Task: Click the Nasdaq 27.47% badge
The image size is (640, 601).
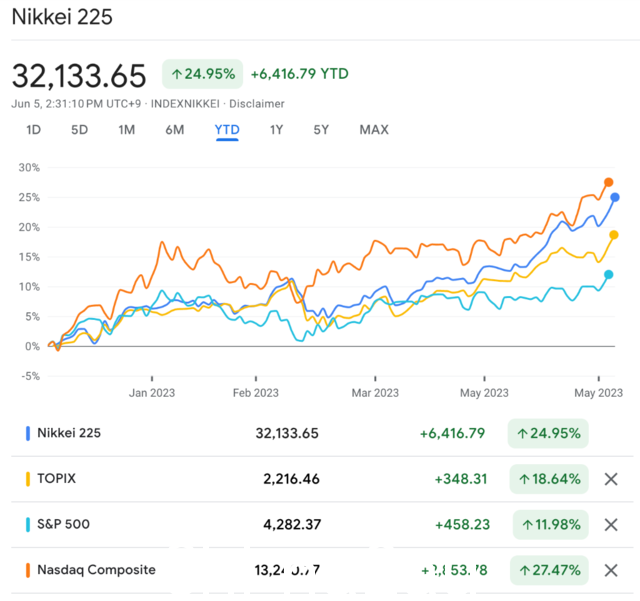Action: [549, 570]
